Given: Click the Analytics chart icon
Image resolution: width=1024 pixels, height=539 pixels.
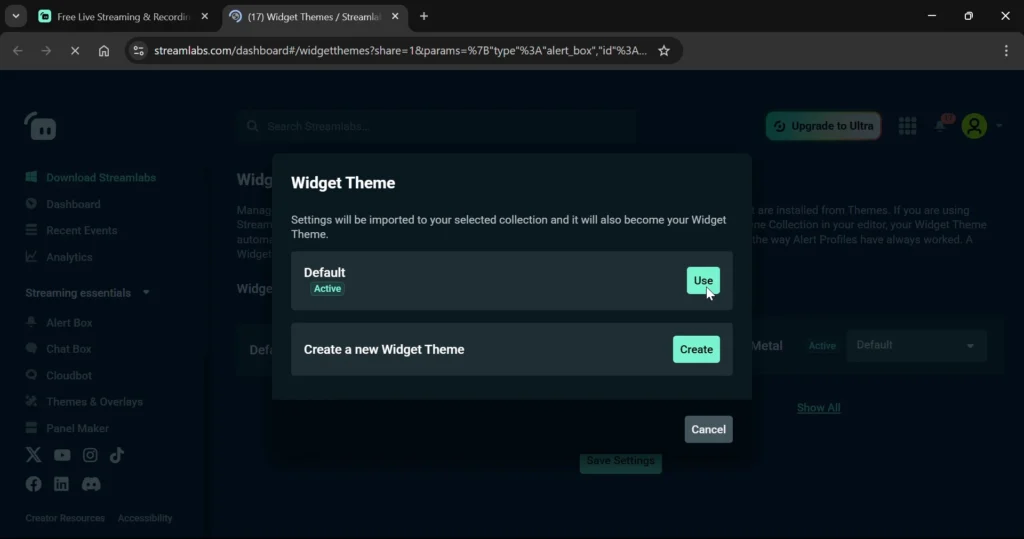Looking at the screenshot, I should pyautogui.click(x=31, y=257).
